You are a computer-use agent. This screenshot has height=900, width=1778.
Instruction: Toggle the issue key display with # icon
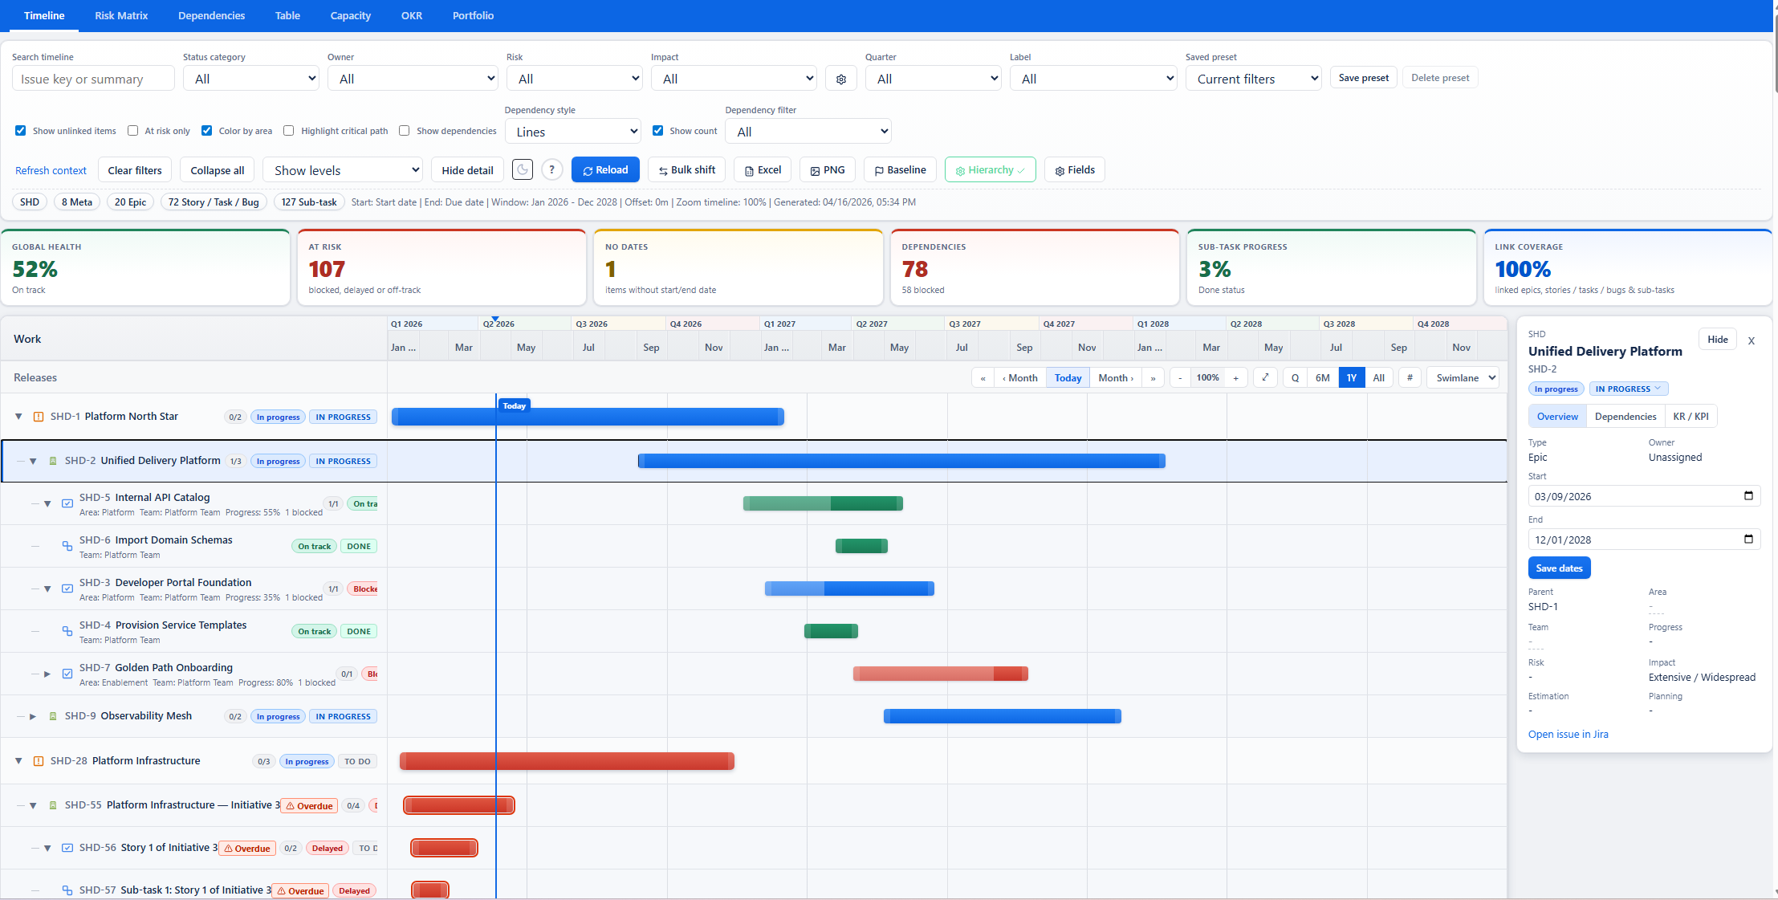pyautogui.click(x=1410, y=377)
